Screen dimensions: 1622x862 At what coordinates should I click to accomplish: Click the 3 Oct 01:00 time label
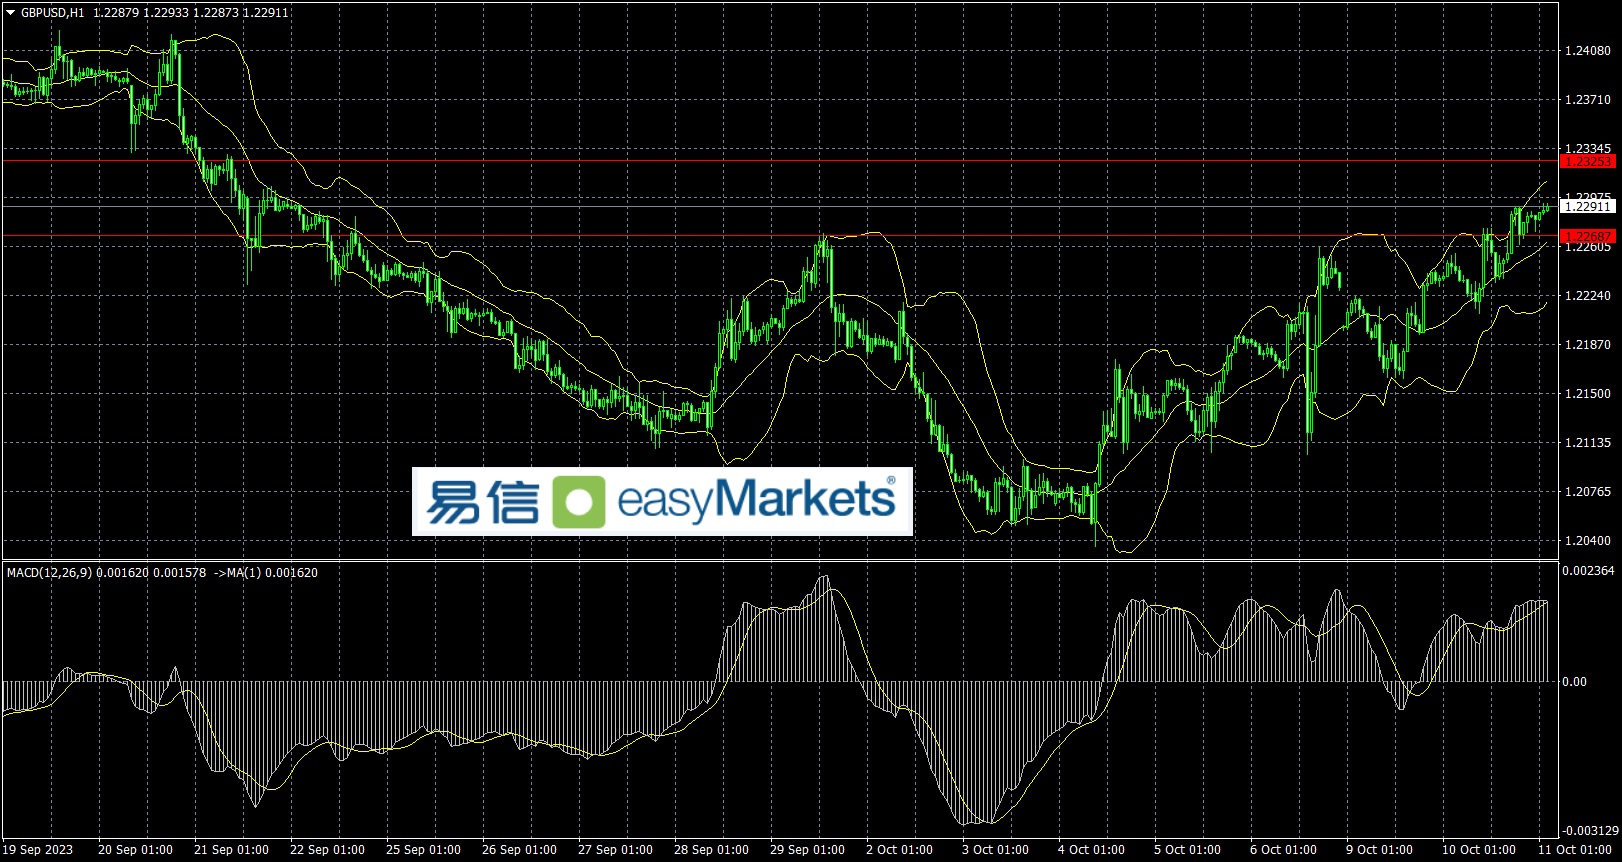point(995,850)
